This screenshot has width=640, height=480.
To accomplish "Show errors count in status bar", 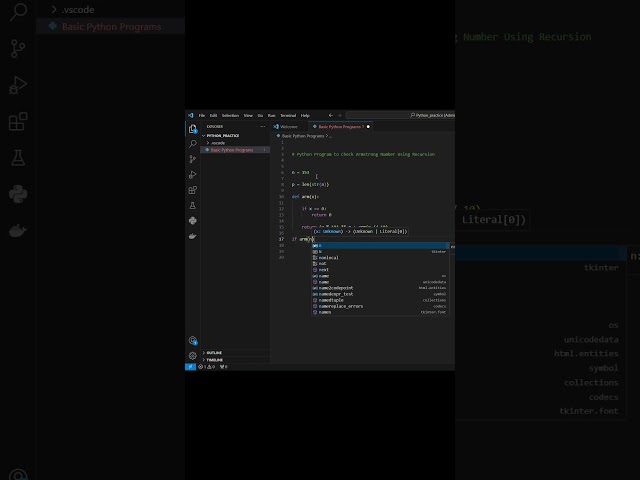I will (202, 367).
